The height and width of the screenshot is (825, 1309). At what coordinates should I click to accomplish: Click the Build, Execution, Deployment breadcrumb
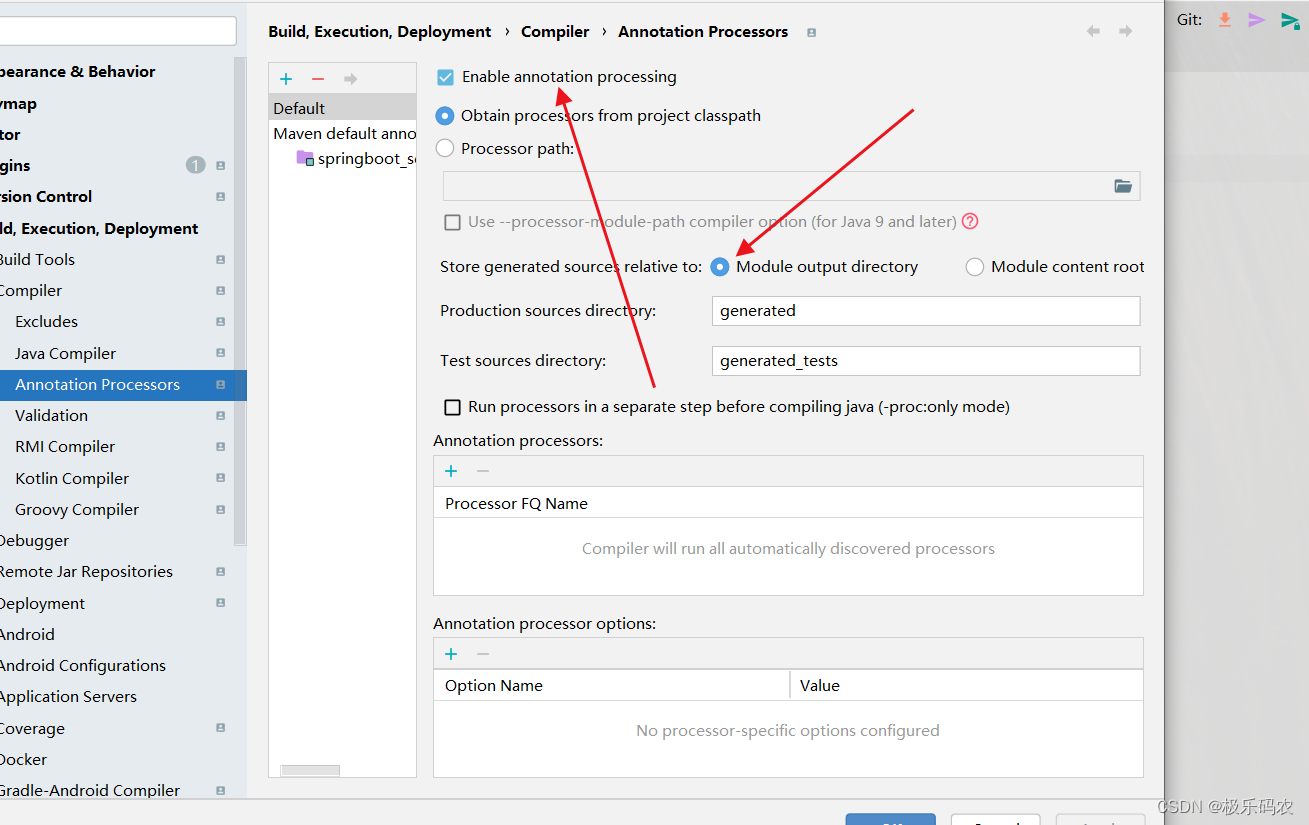[380, 32]
